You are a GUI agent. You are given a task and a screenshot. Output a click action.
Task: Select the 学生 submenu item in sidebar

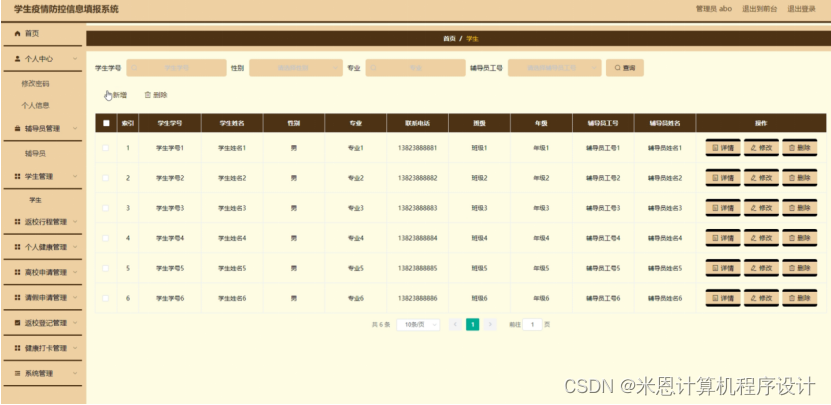click(x=36, y=200)
